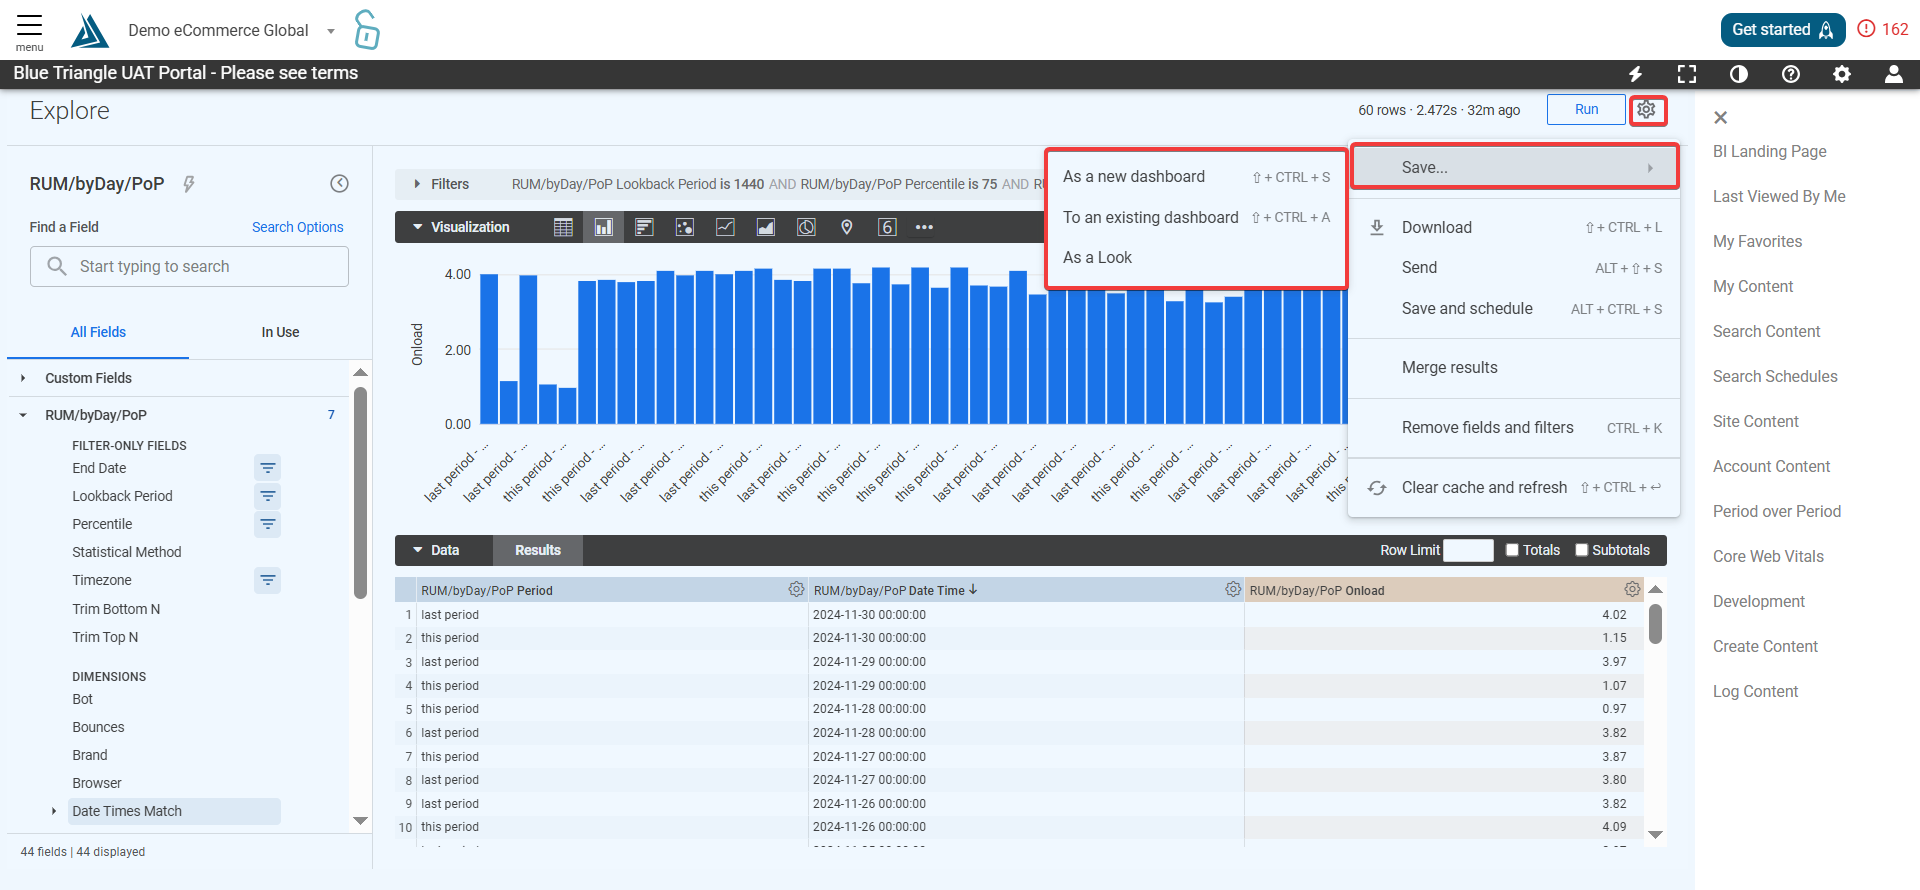
Task: Select the pie chart visualization icon
Action: tap(806, 227)
